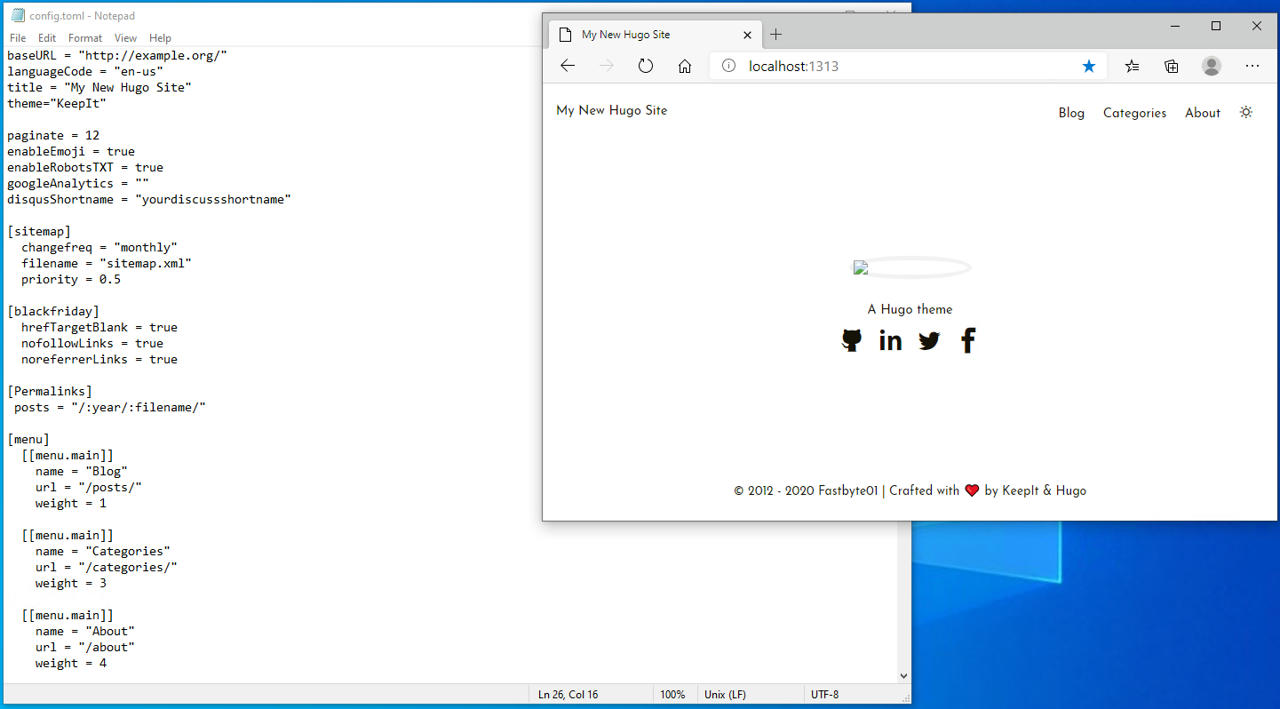Open a new browser tab
1280x709 pixels.
pyautogui.click(x=776, y=34)
